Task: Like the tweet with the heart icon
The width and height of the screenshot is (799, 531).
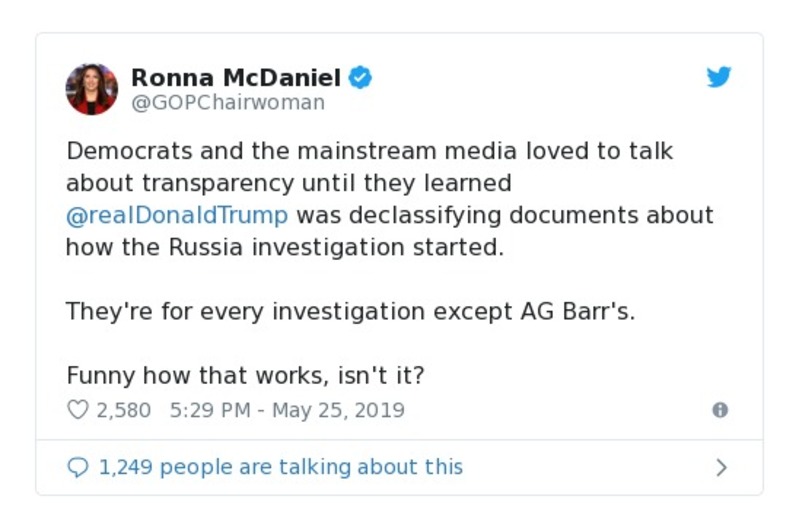Action: point(77,410)
